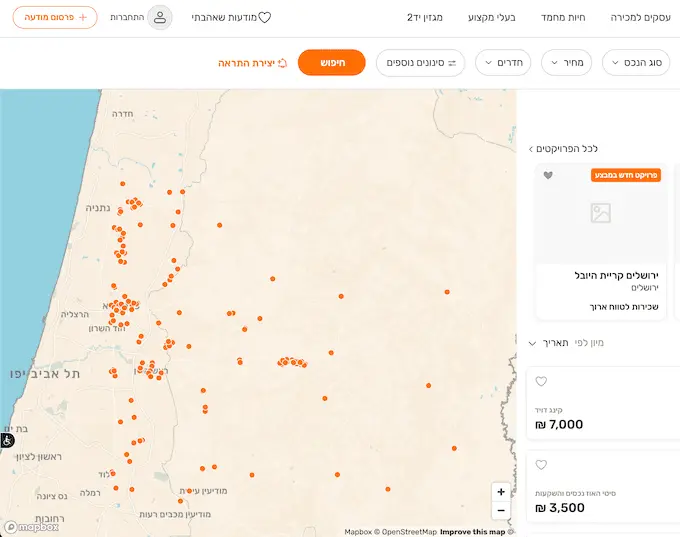Open the מגזין יד2 menu item
This screenshot has height=537, width=680.
pos(425,18)
